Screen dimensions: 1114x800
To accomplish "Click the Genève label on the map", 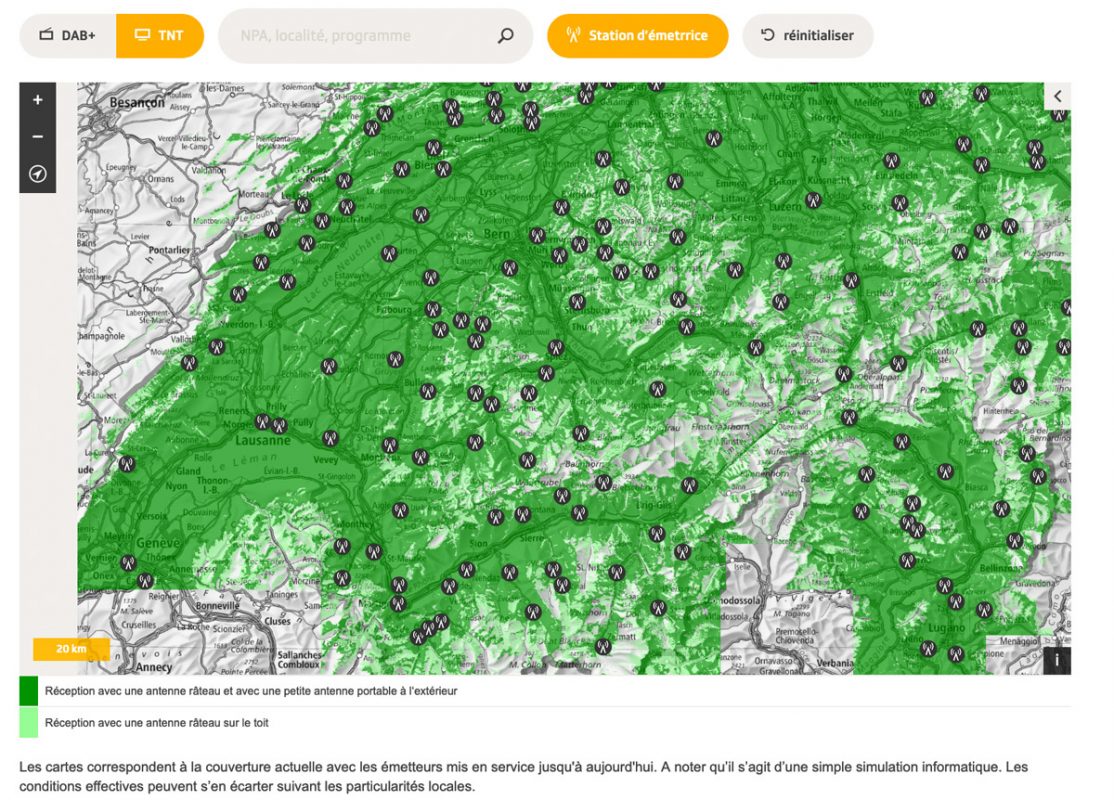I will 159,543.
